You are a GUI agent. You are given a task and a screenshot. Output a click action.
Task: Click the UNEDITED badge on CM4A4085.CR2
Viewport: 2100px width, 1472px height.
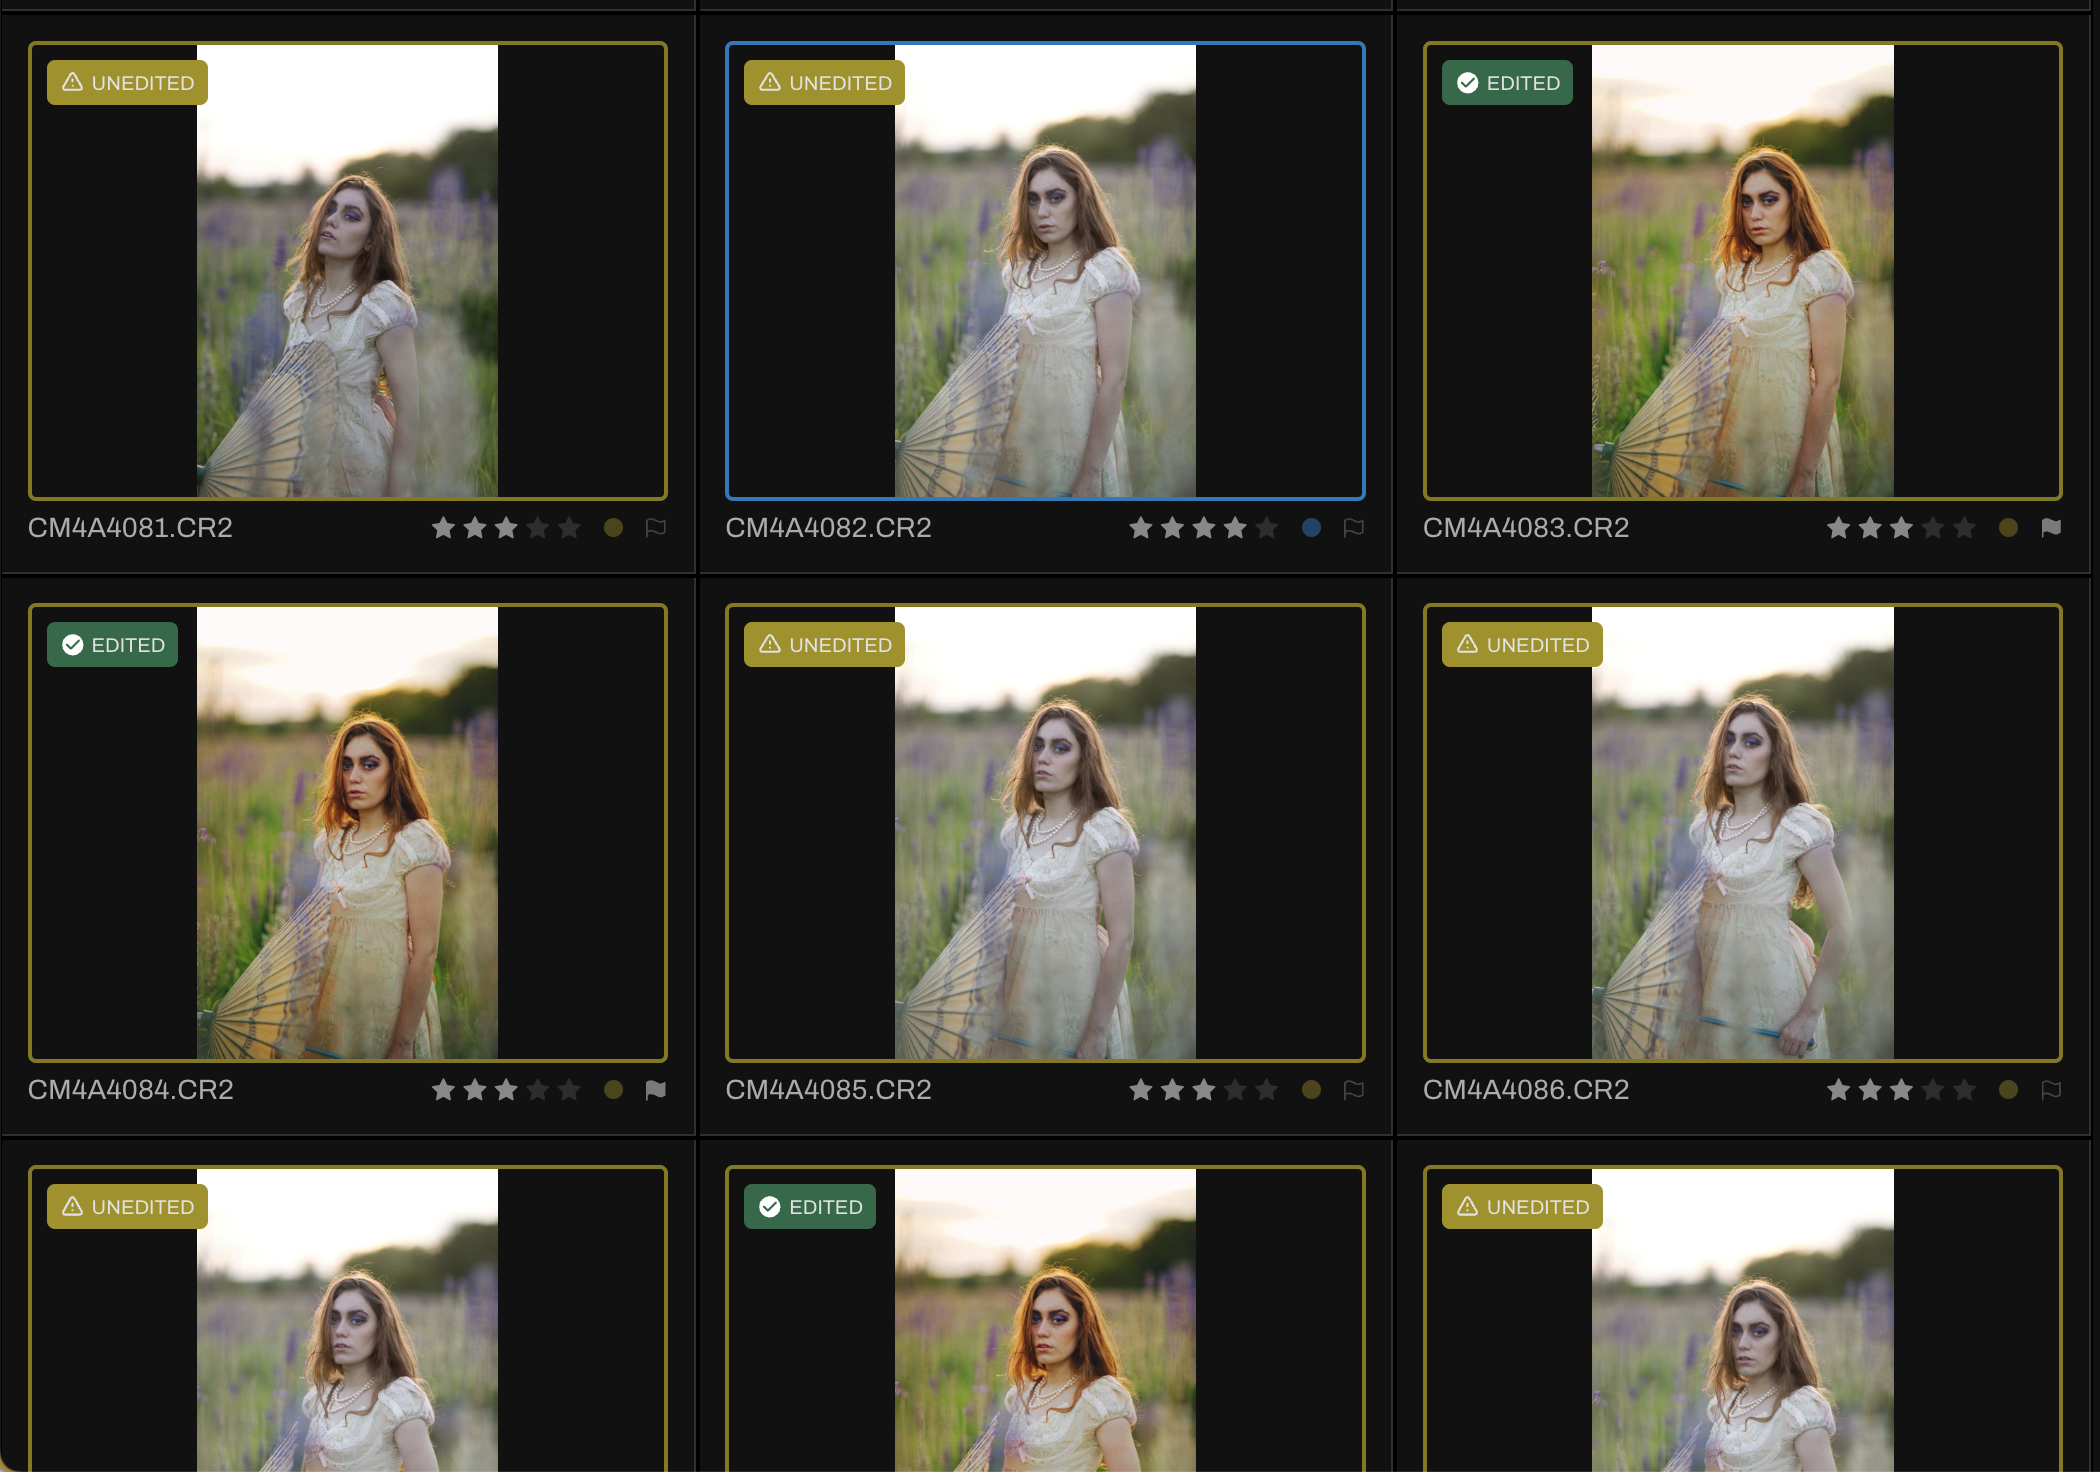click(x=824, y=645)
